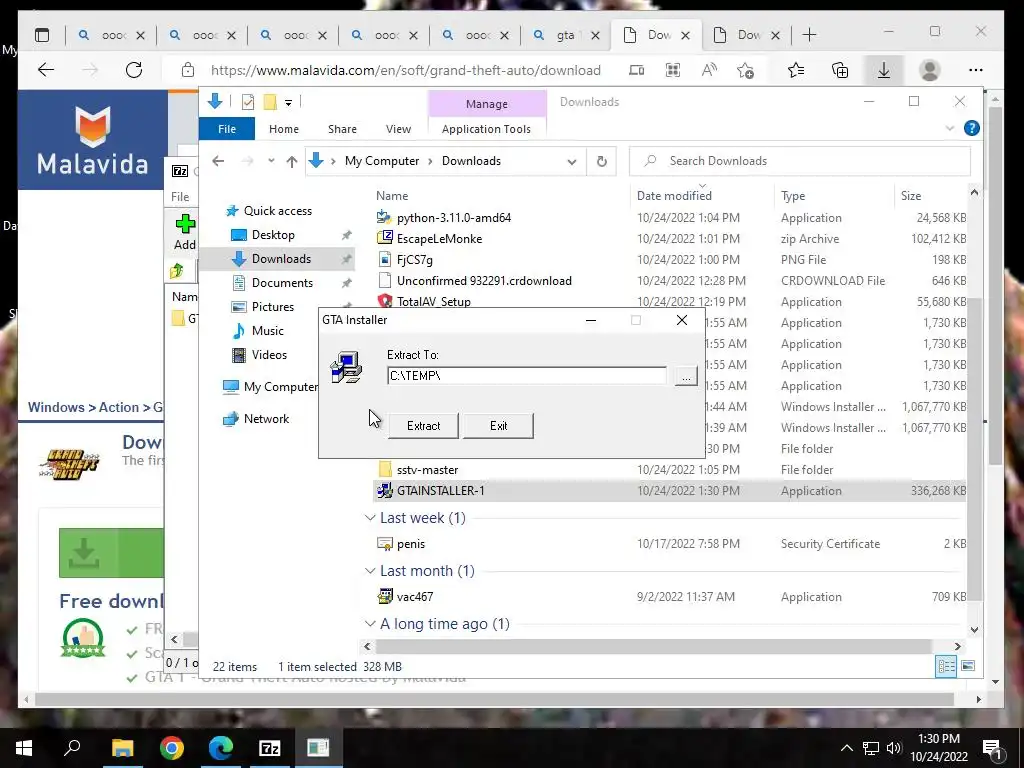1024x768 pixels.
Task: Collapse the Last month (1) group
Action: coord(370,571)
